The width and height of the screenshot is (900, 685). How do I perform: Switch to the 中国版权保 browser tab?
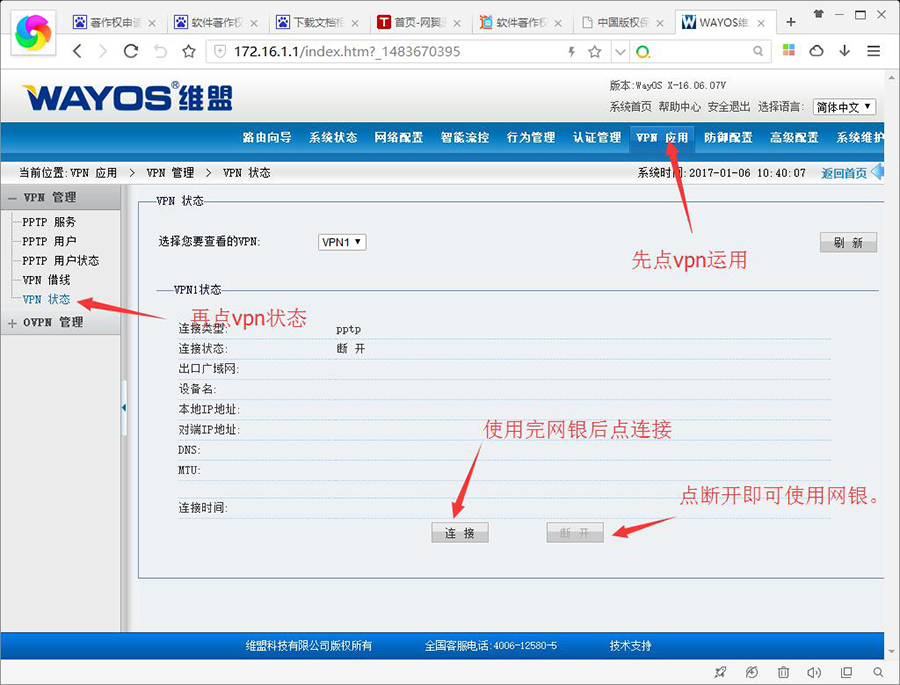point(622,22)
